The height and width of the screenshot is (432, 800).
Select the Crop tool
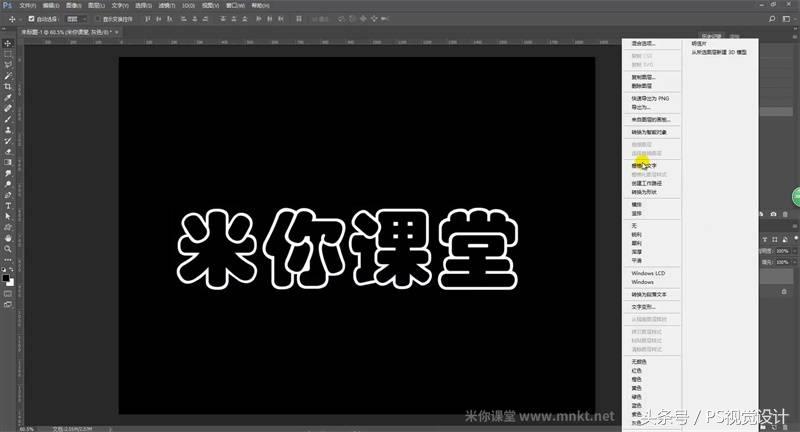[x=8, y=87]
